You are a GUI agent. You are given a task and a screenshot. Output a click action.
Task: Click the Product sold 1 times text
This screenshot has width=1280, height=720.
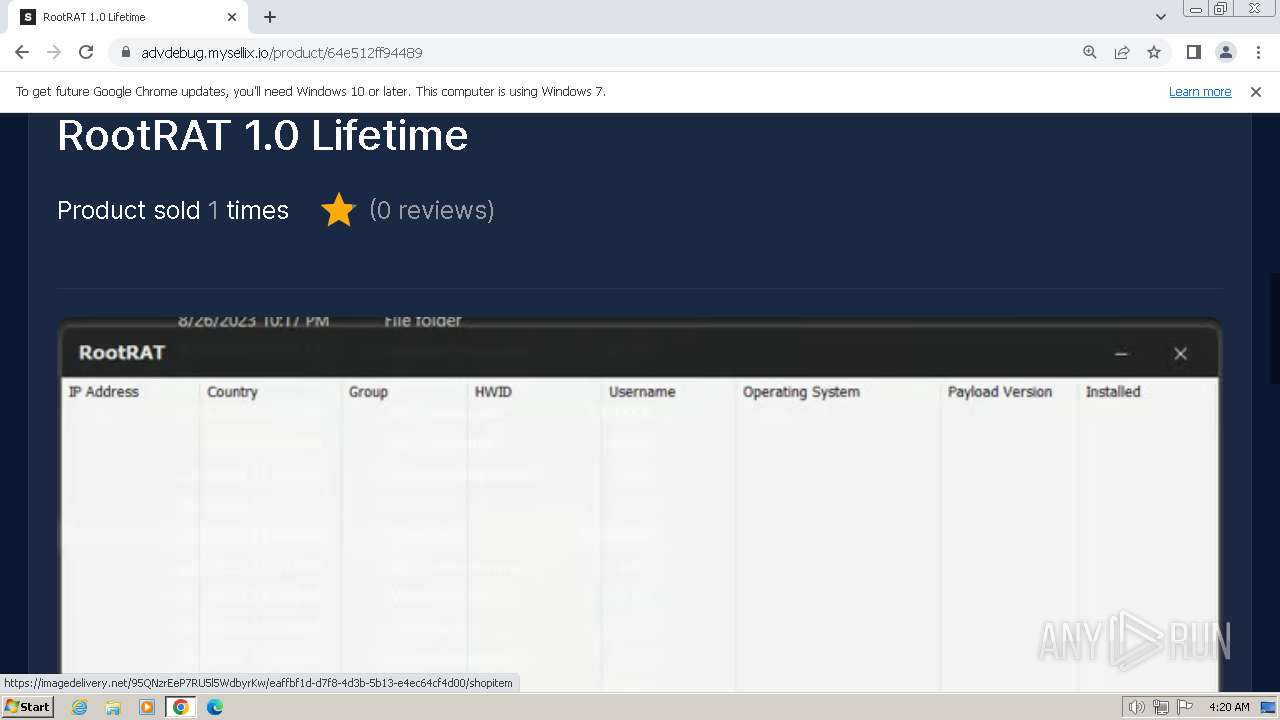[x=173, y=210]
